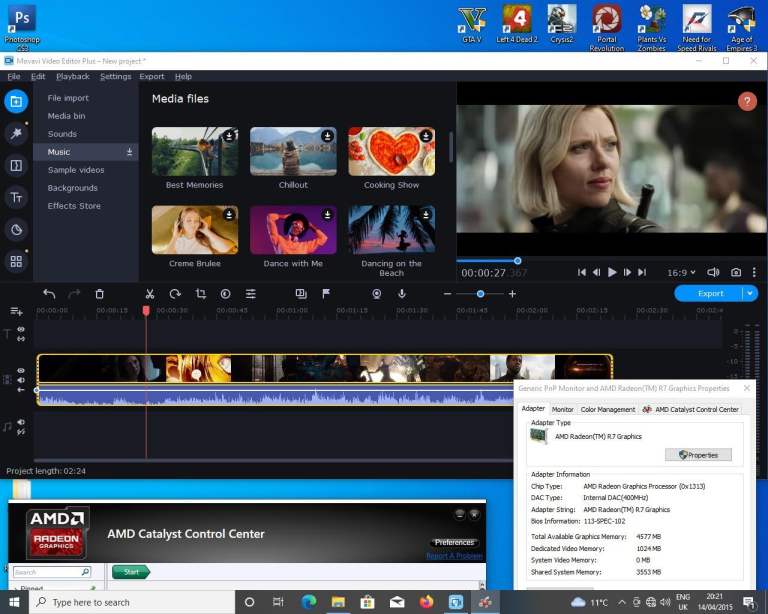Image resolution: width=768 pixels, height=614 pixels.
Task: Click the undo arrow in timeline toolbar
Action: pos(49,294)
